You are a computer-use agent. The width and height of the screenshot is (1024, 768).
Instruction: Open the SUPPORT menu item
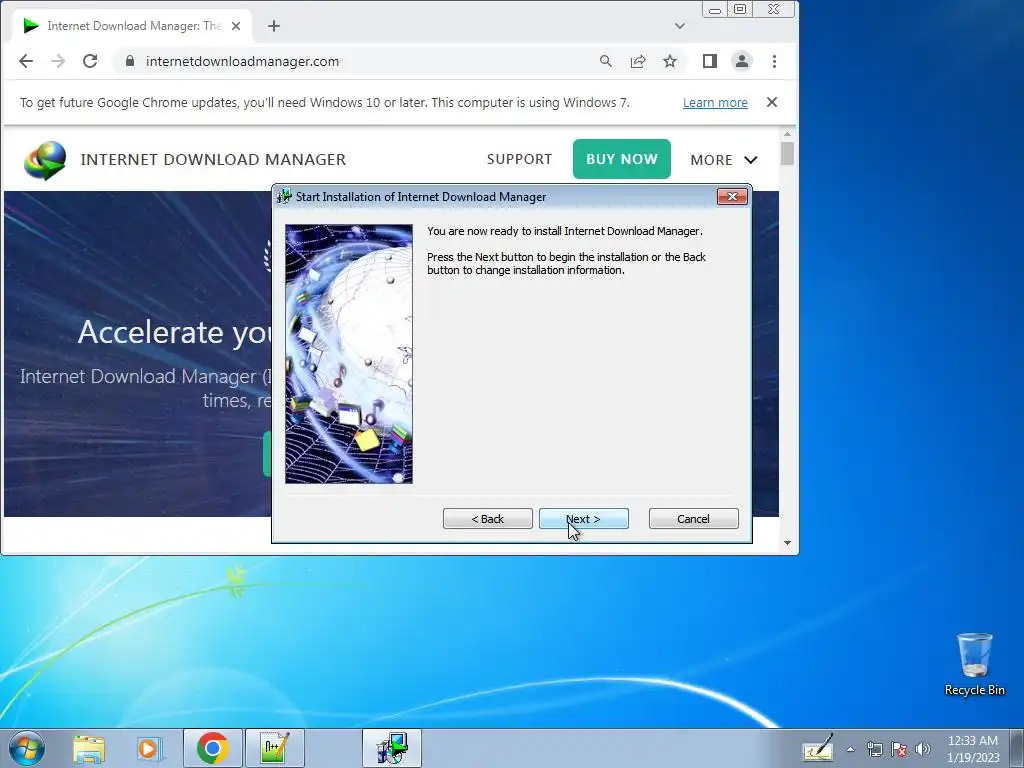pos(519,159)
